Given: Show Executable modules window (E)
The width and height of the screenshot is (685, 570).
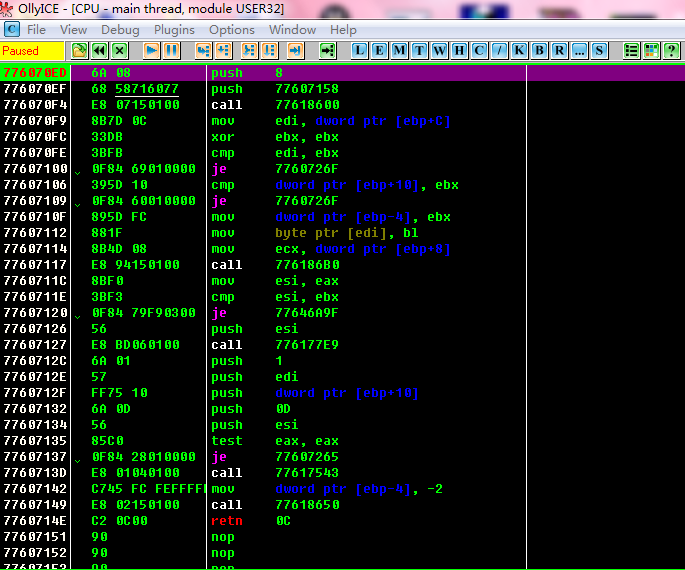Looking at the screenshot, I should pyautogui.click(x=379, y=51).
